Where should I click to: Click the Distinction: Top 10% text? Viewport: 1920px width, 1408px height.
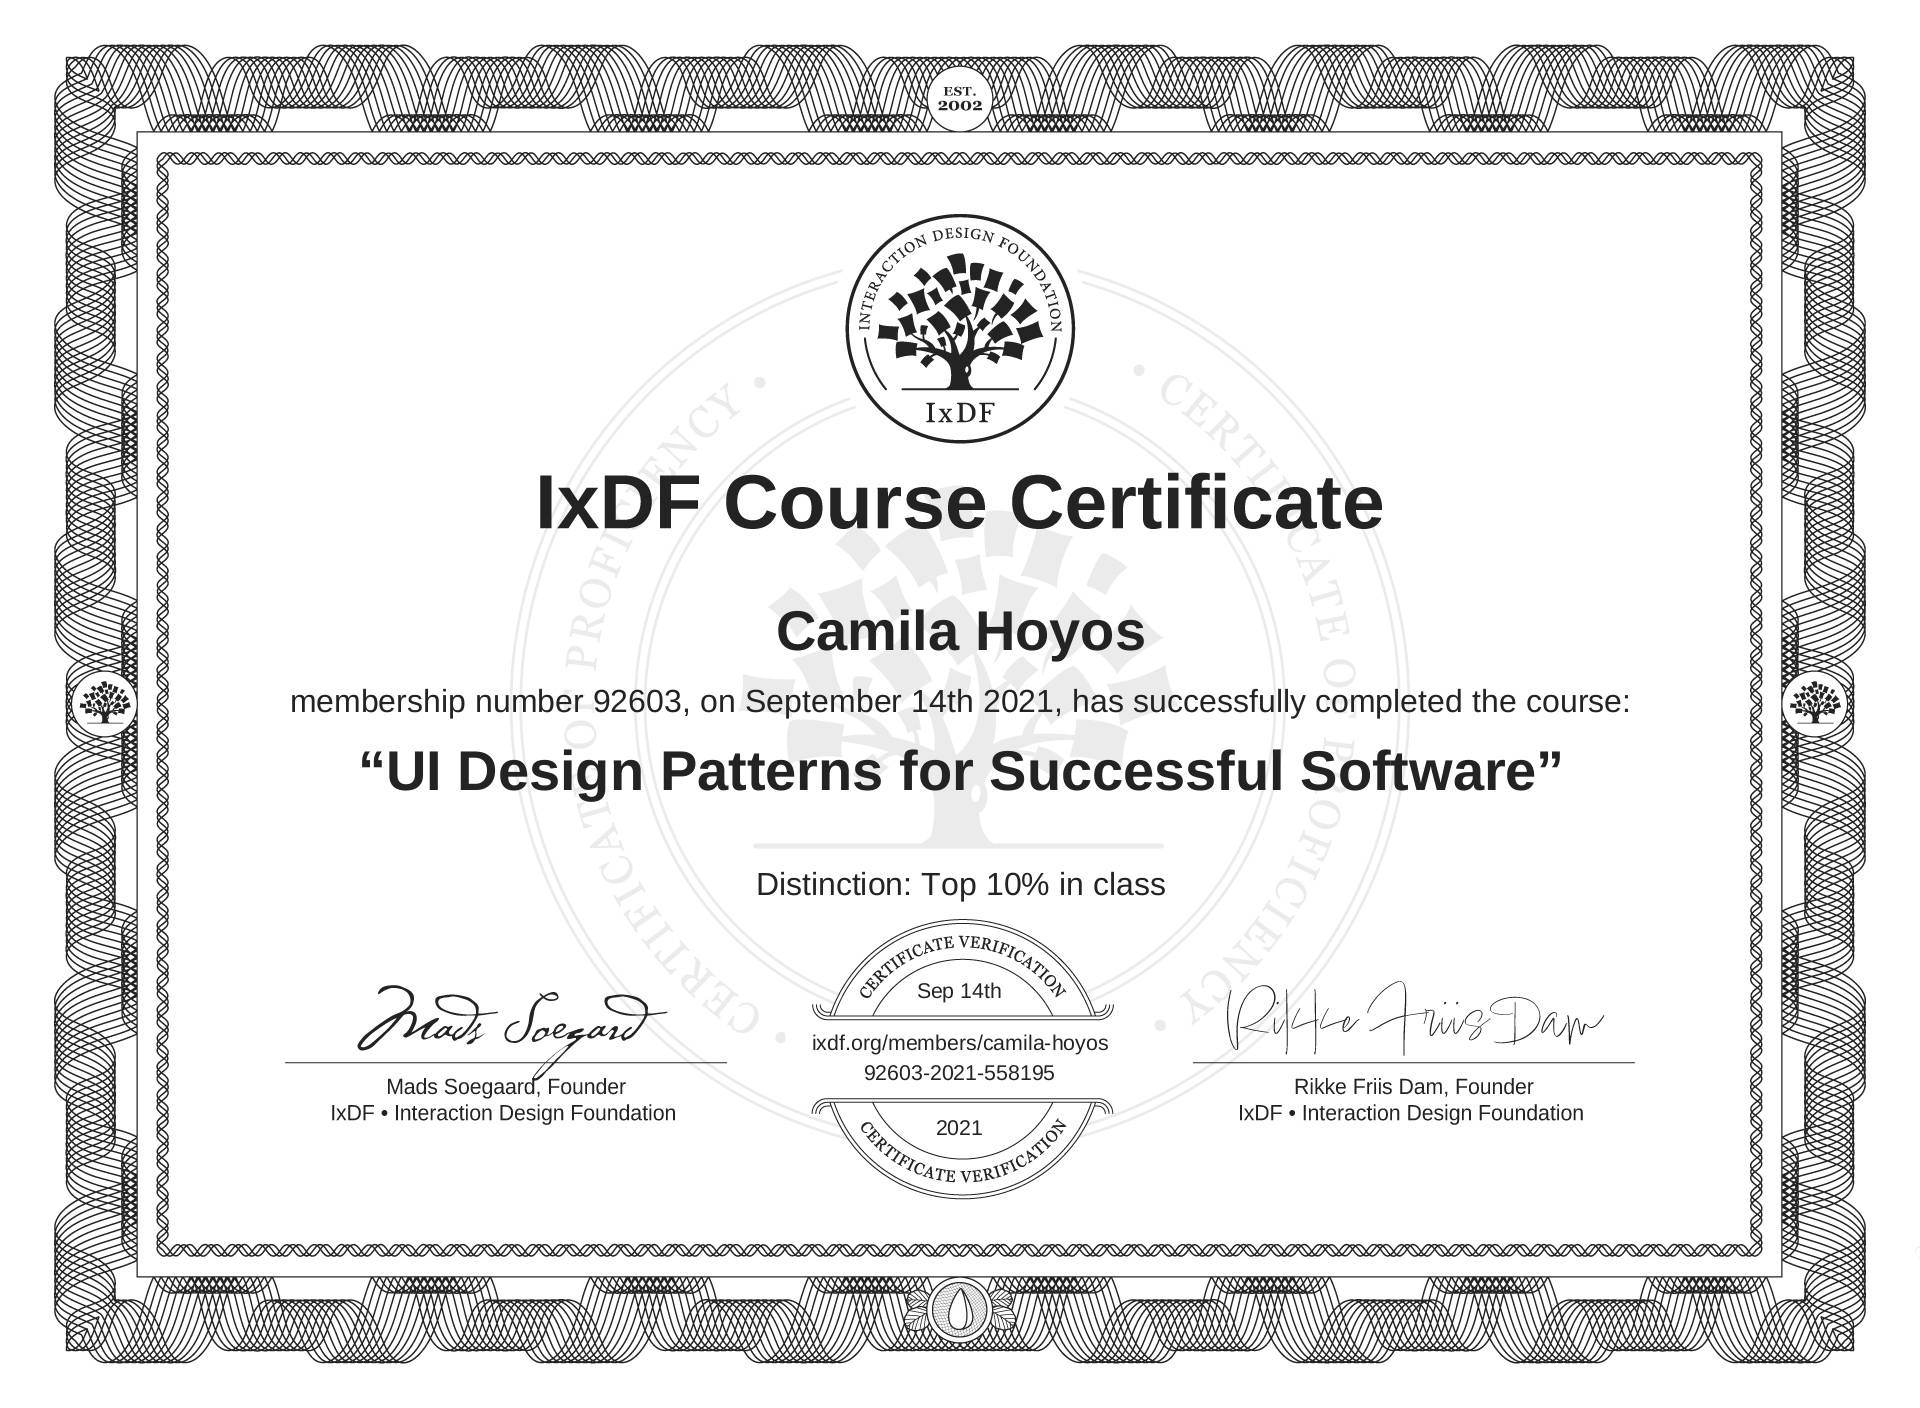click(960, 885)
